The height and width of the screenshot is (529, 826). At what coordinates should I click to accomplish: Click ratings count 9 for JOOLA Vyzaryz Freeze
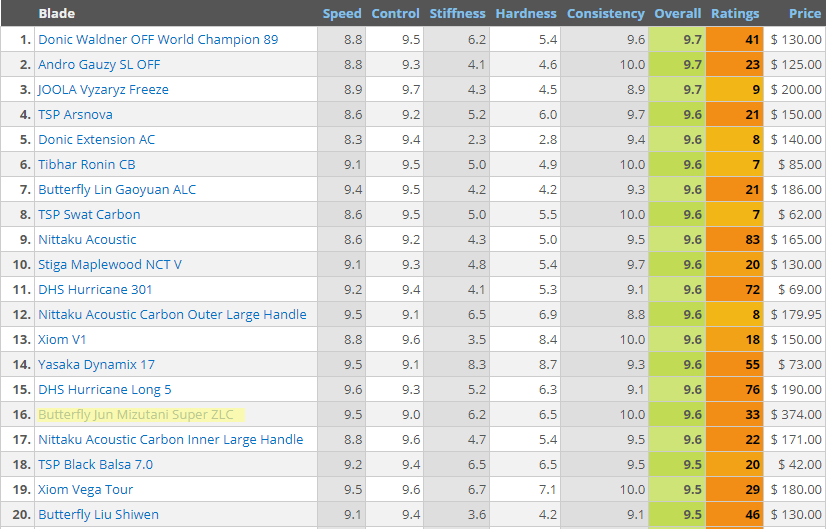756,90
